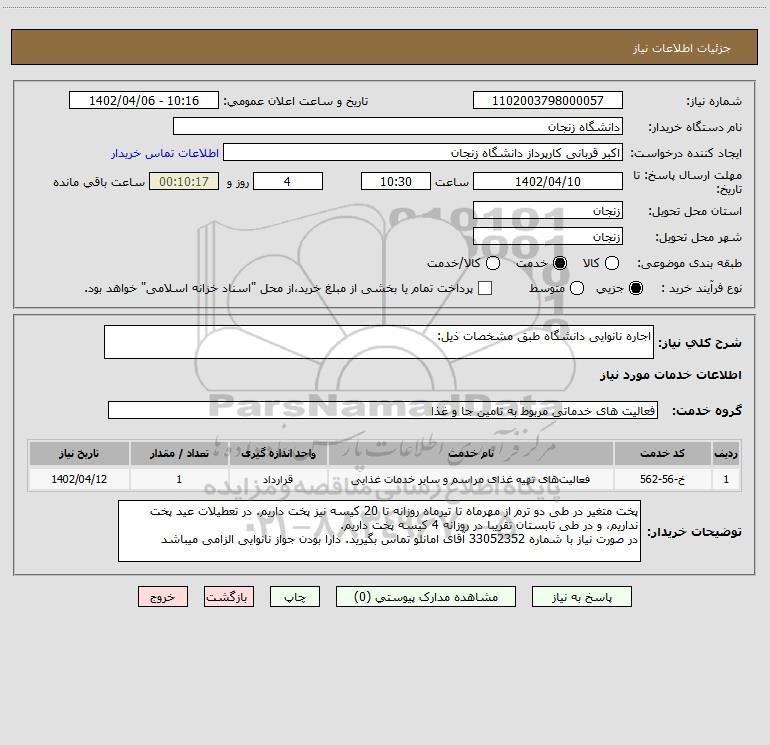Click the تعداد / مقدار column header
This screenshot has height=745, width=770.
coord(179,453)
